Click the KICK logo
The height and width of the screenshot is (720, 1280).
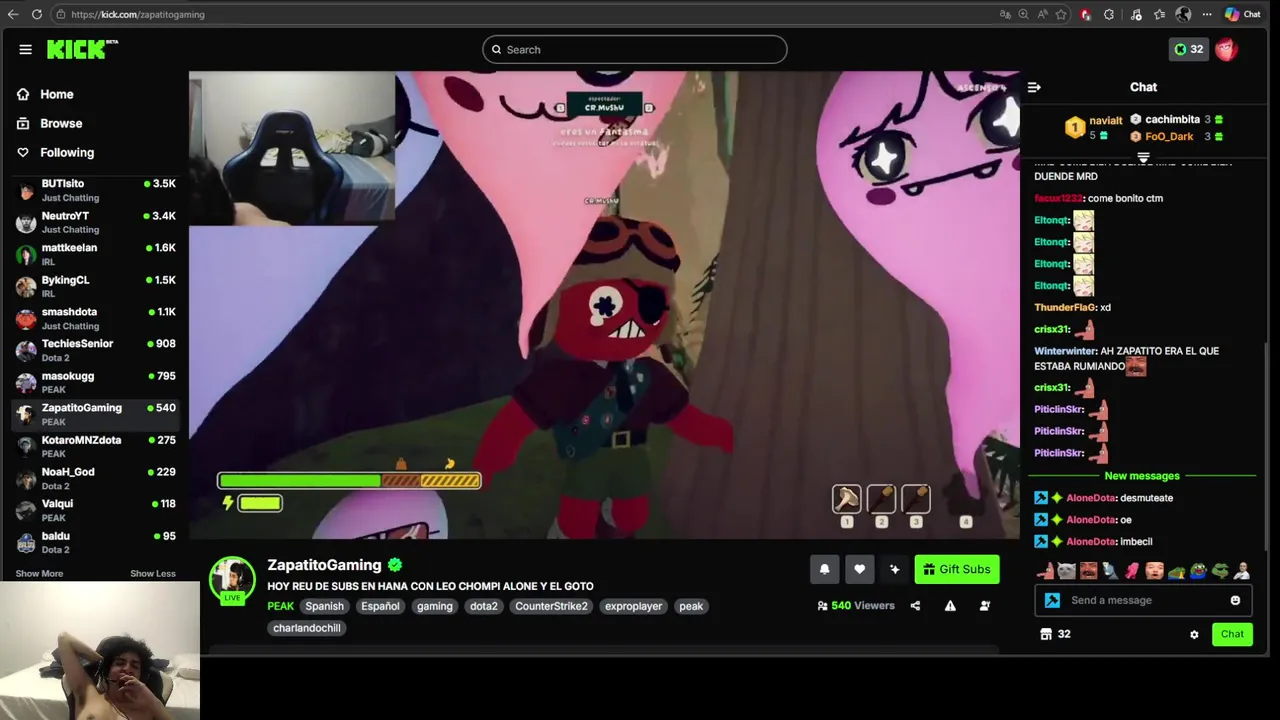tap(82, 49)
